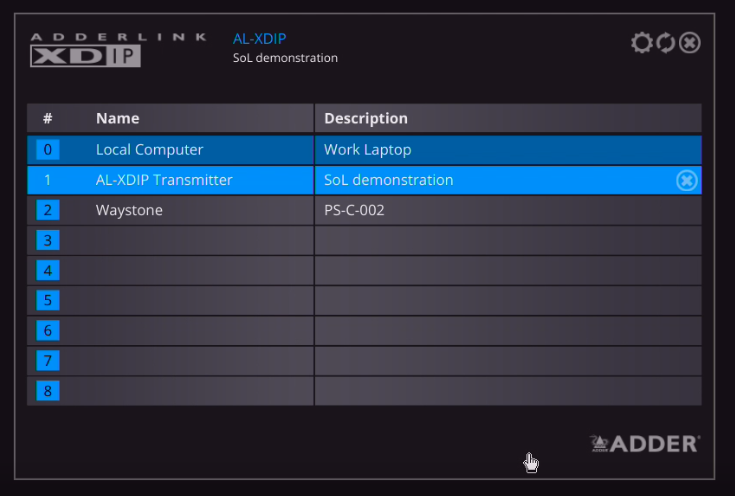Click the PS-C-002 description cell

[x=354, y=210]
